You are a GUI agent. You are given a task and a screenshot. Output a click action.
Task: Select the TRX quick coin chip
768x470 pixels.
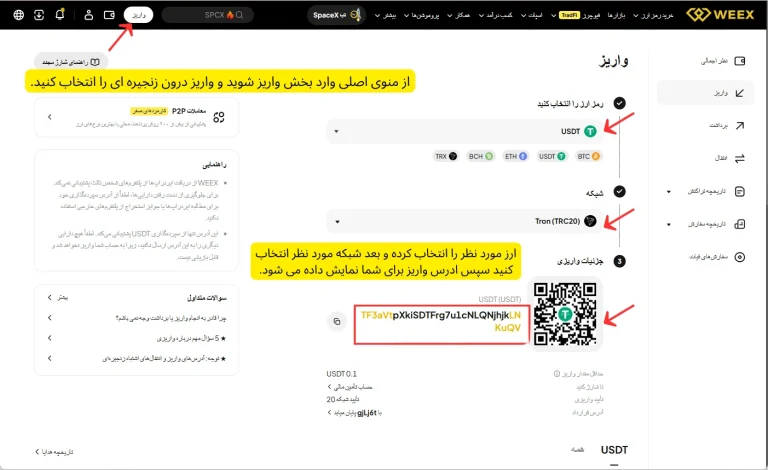click(x=446, y=156)
